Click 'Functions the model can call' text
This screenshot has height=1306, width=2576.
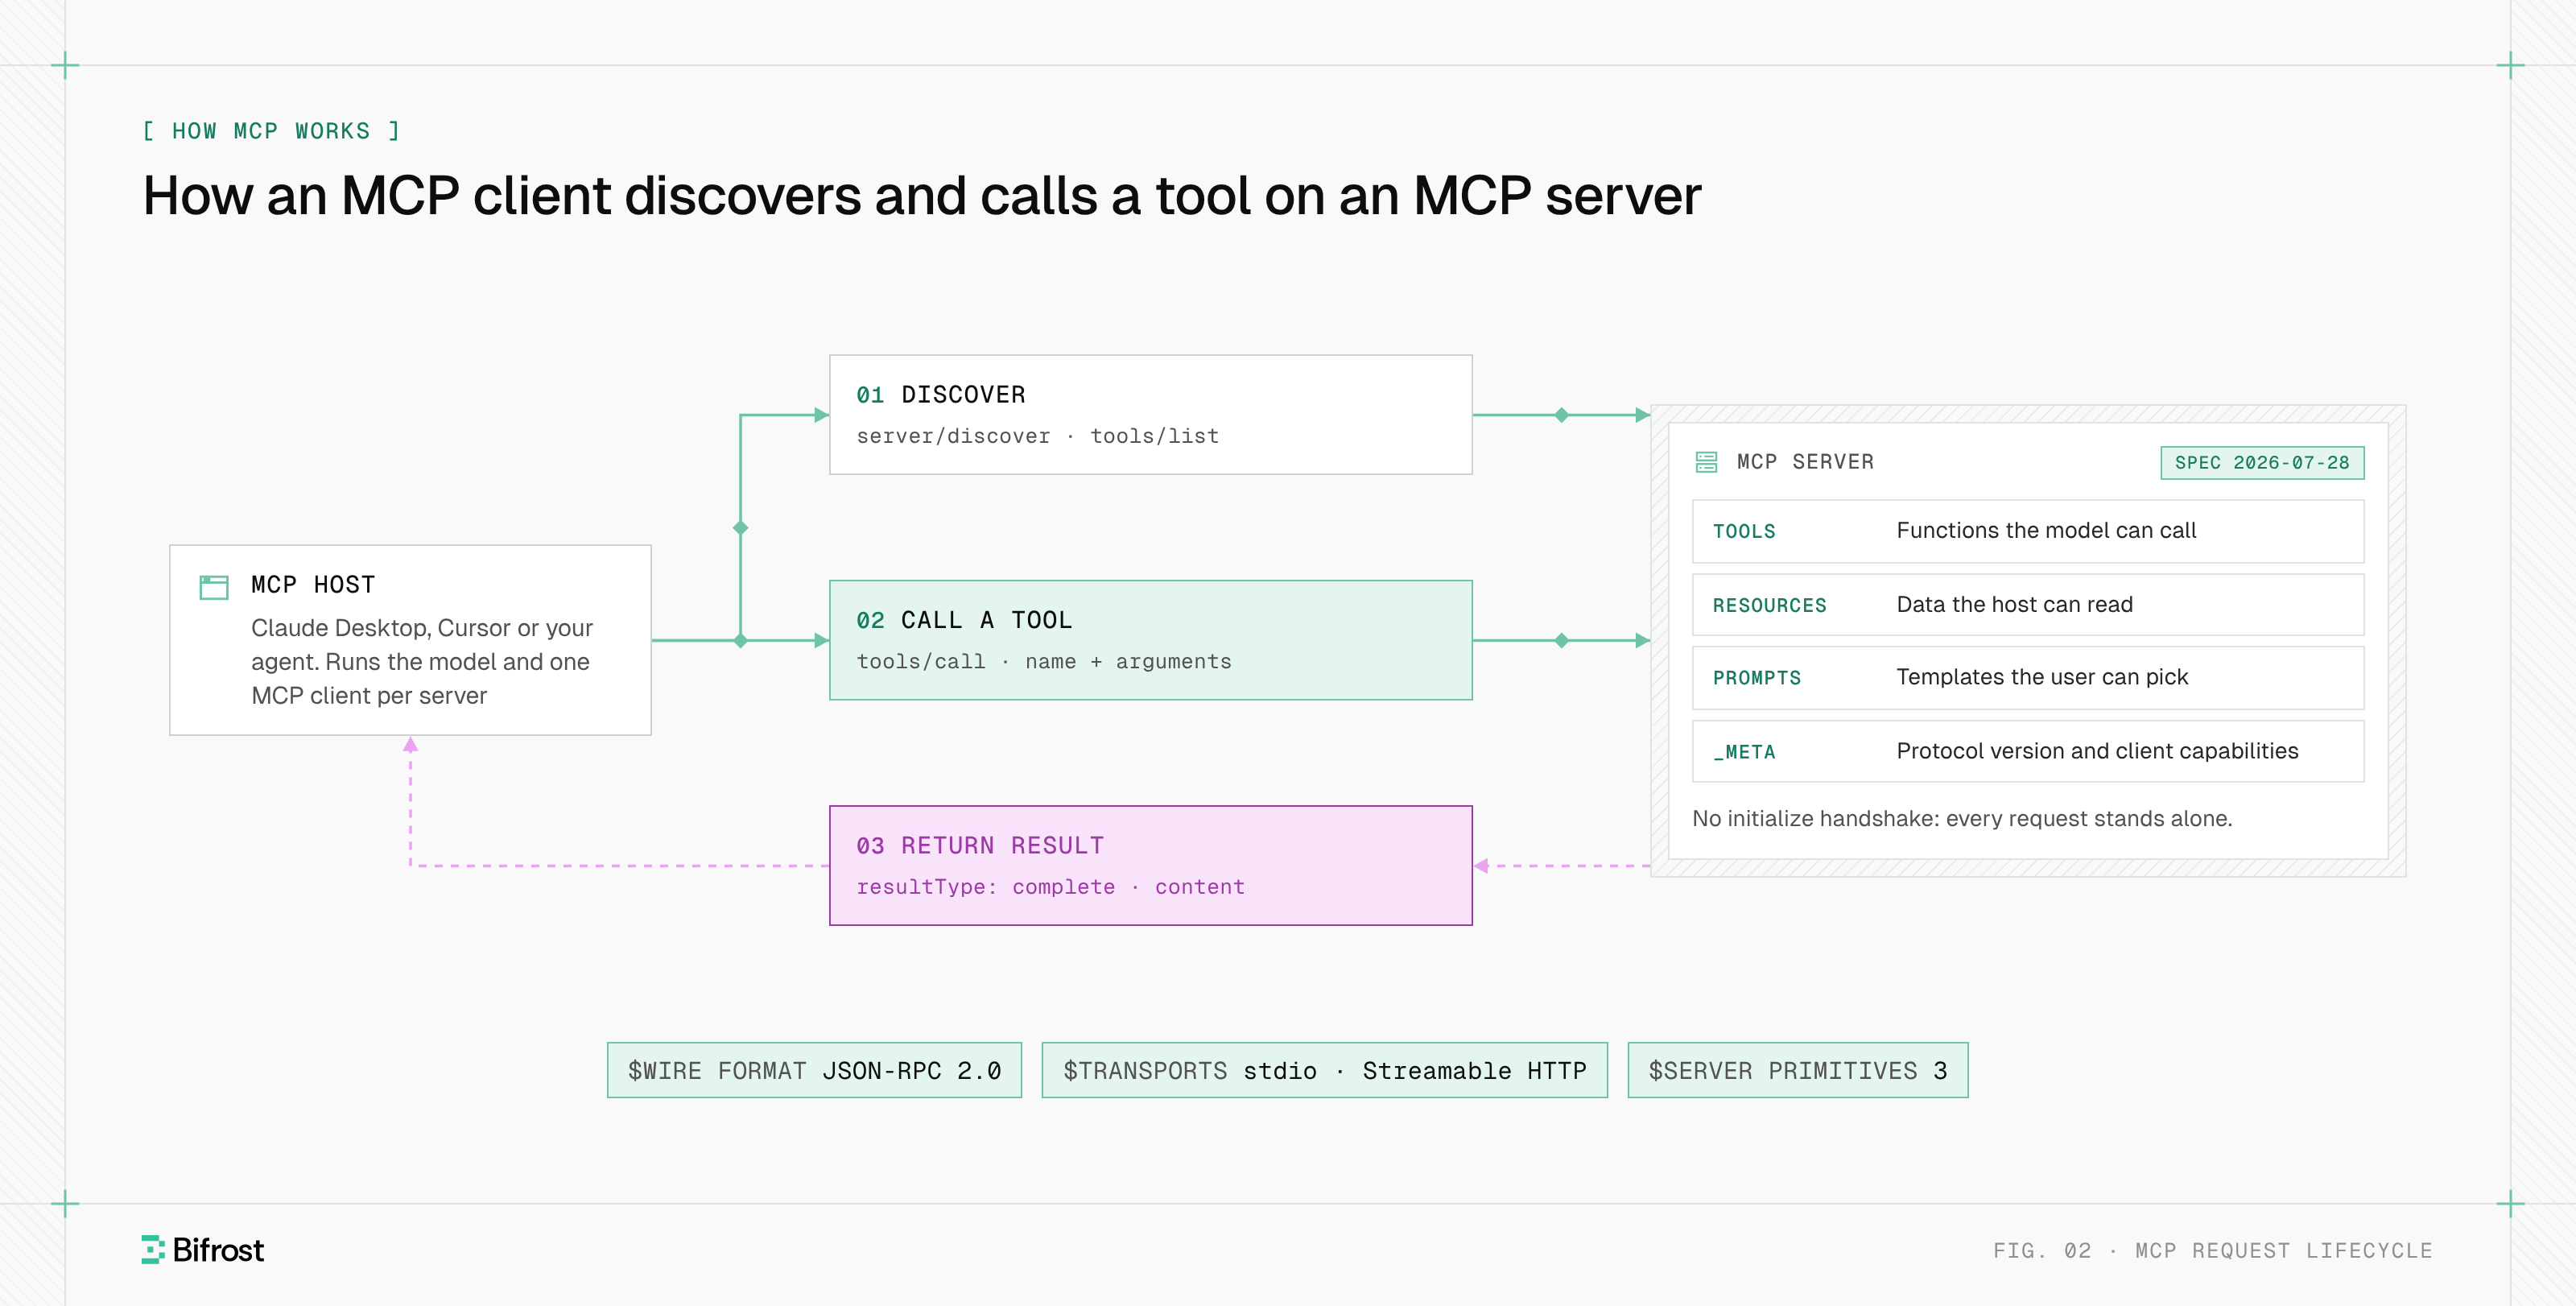pyautogui.click(x=2046, y=530)
